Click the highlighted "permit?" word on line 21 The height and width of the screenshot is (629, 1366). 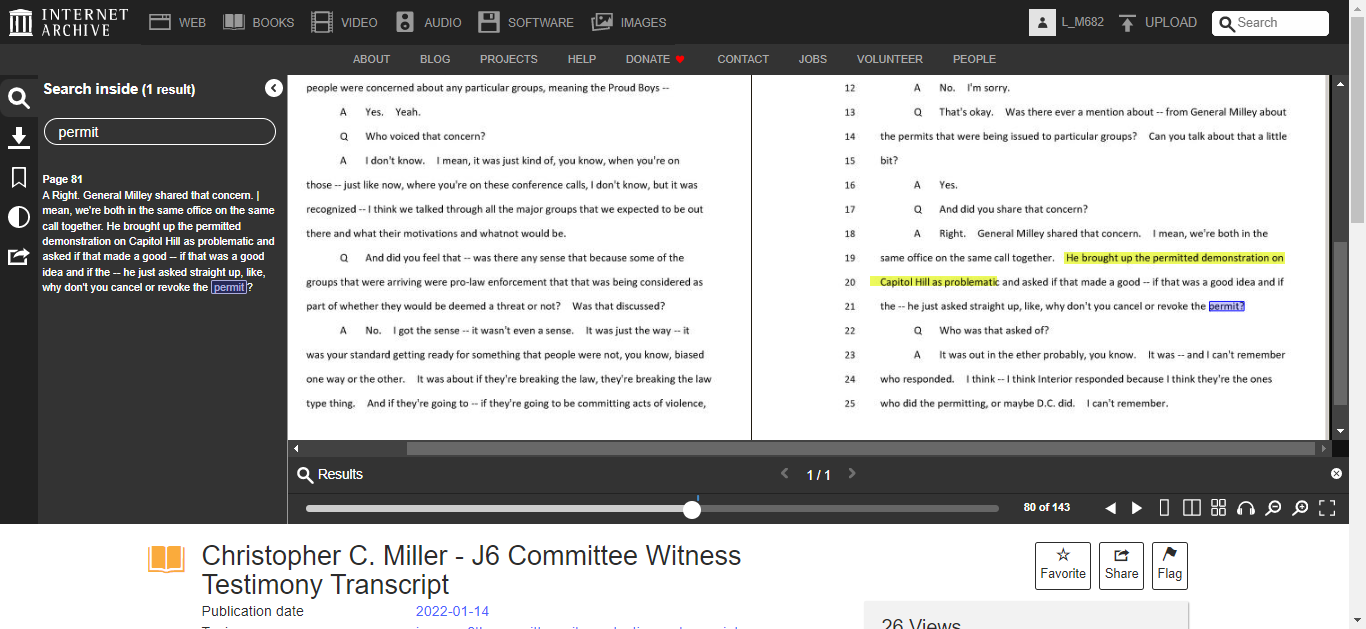(1227, 307)
